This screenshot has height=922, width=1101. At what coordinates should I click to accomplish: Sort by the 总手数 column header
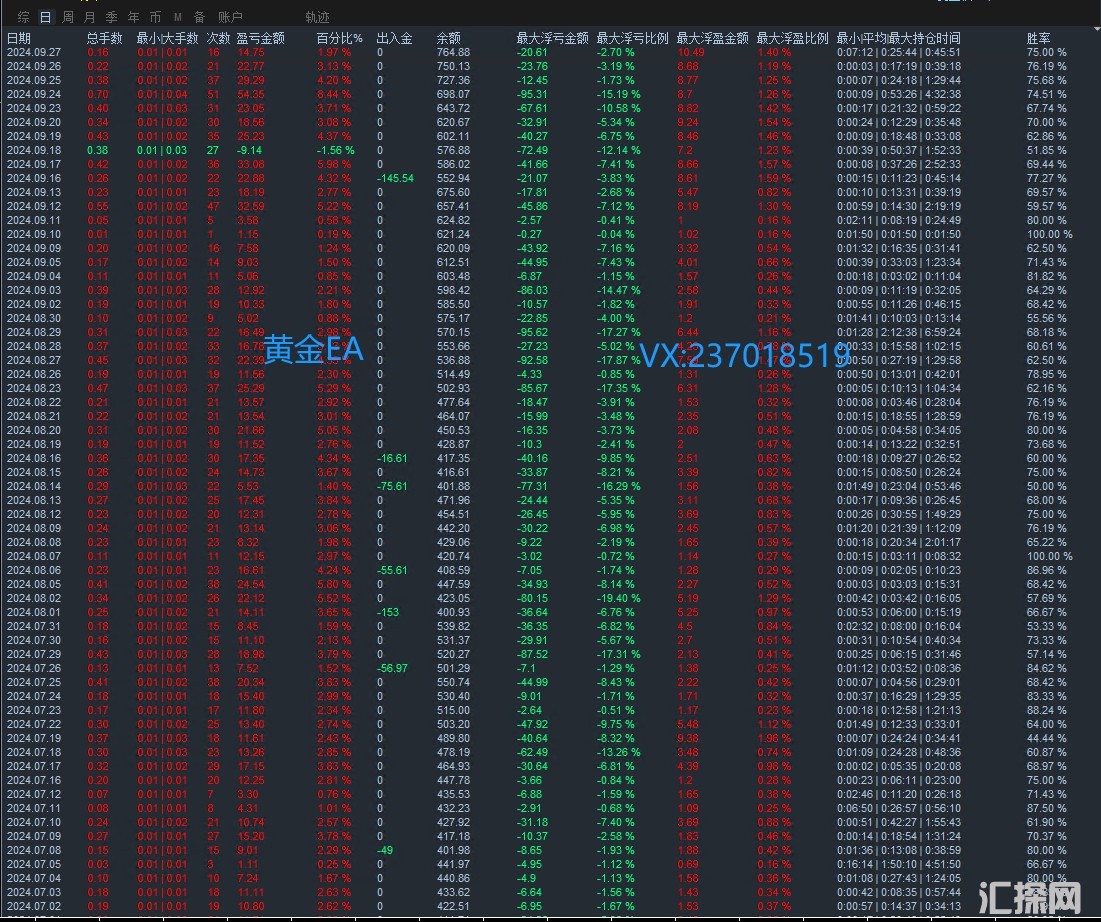point(105,38)
